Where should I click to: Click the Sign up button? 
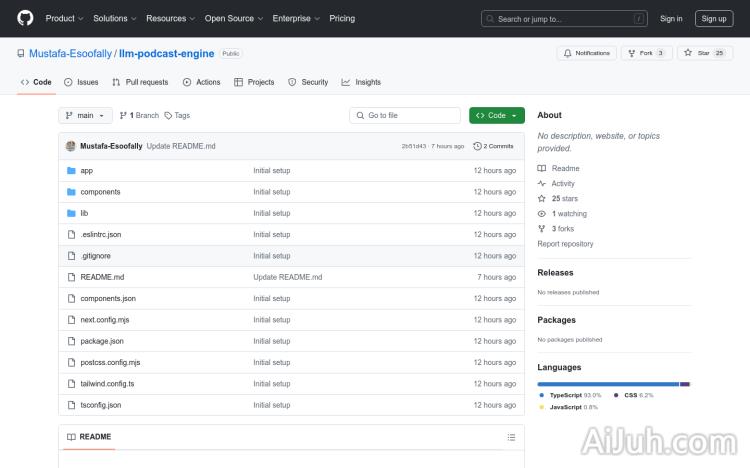pos(714,18)
